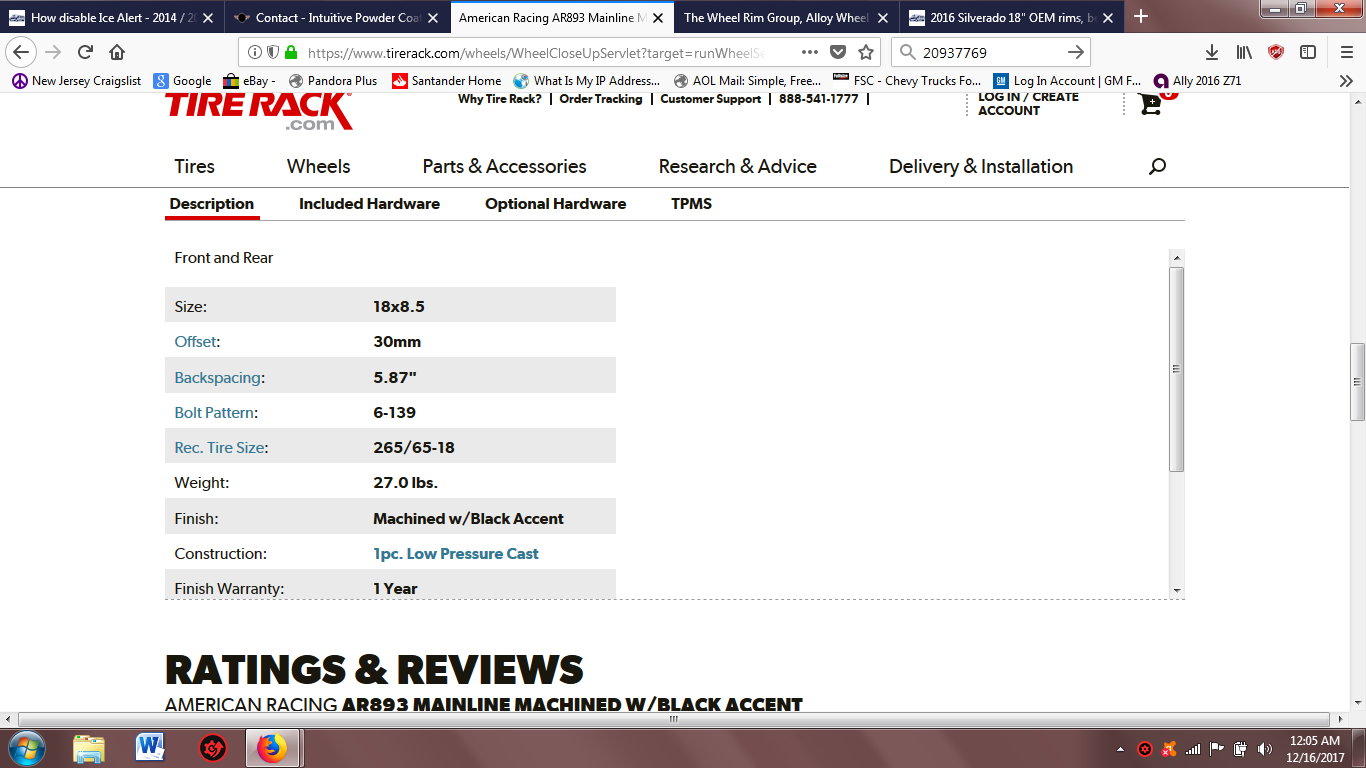Open the Tire Rack site search
This screenshot has height=768, width=1366.
(1157, 166)
